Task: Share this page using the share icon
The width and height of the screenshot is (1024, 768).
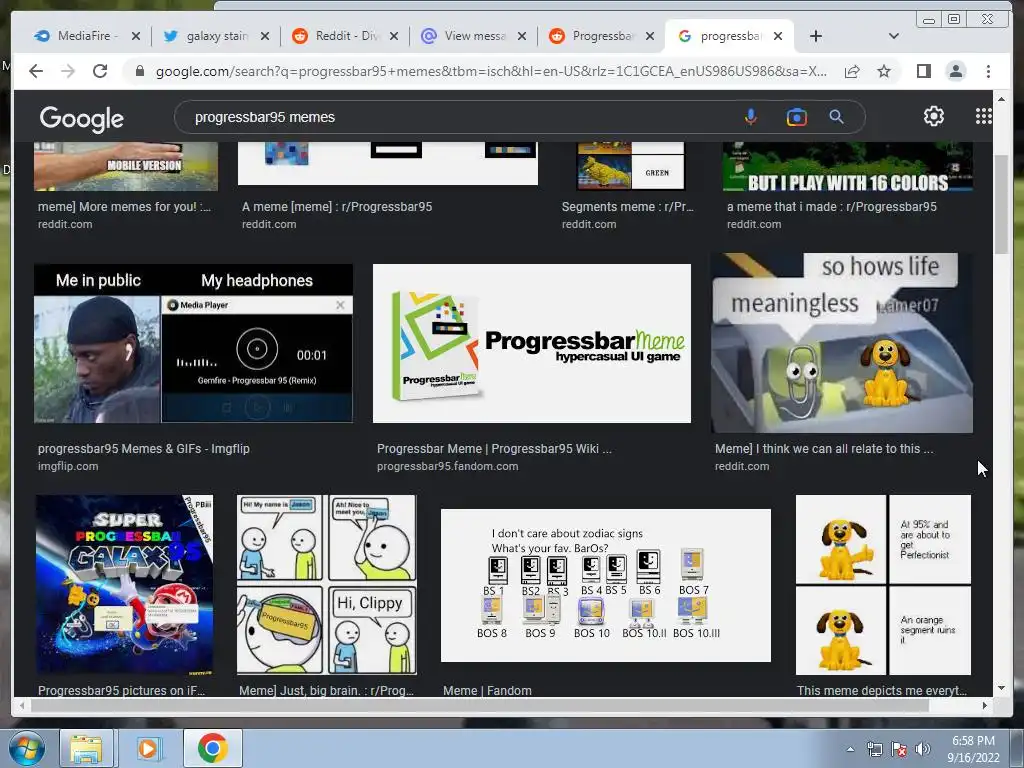Action: point(852,71)
